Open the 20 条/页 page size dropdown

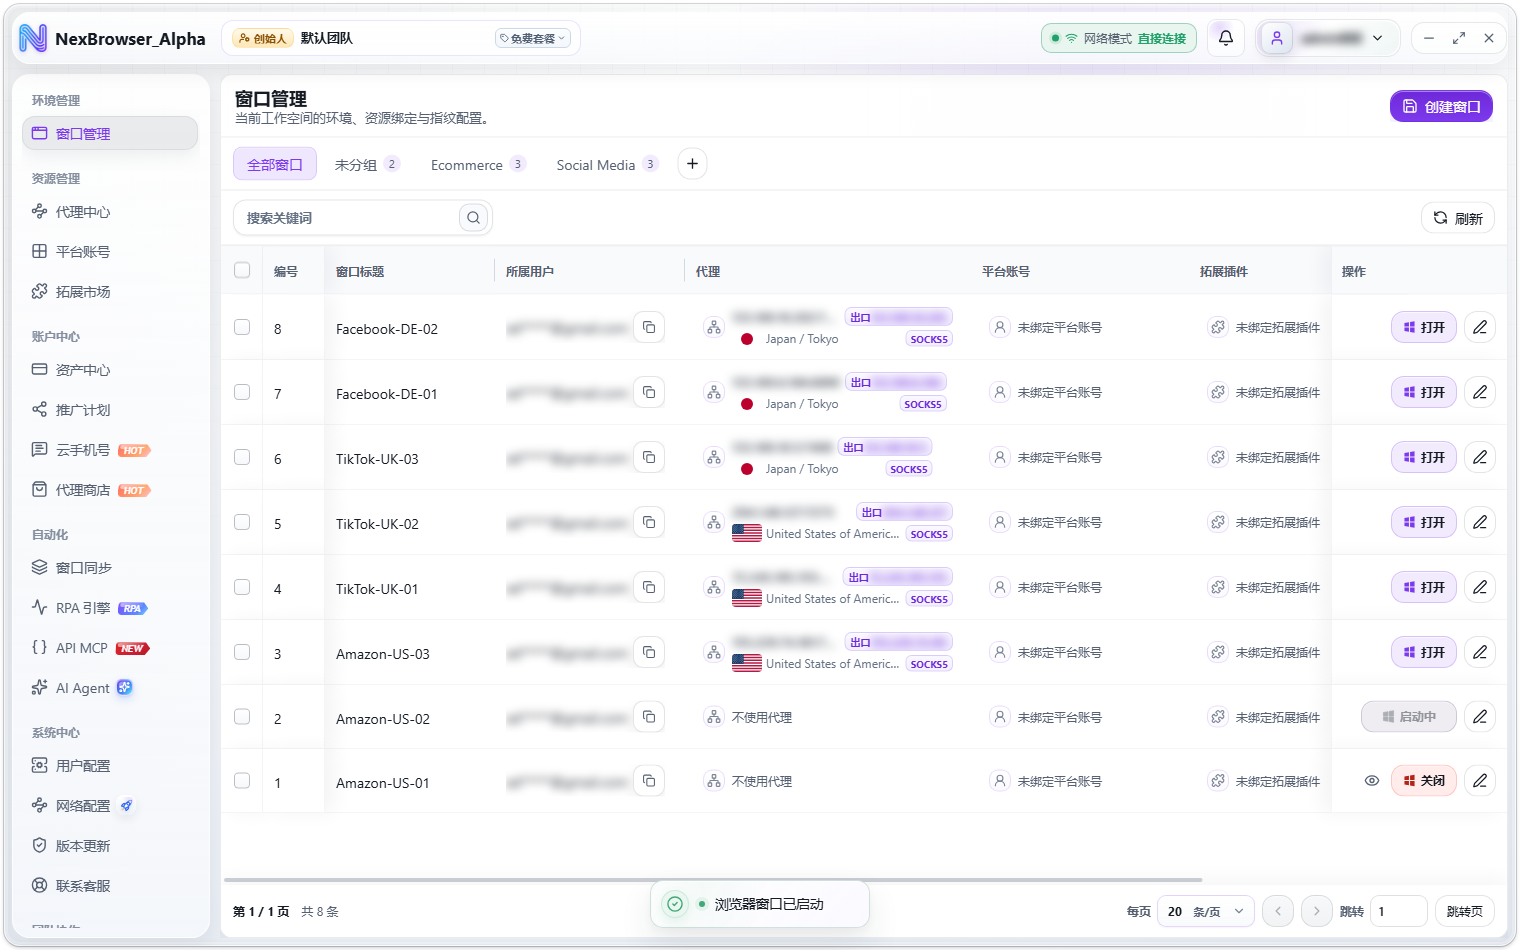(1205, 911)
